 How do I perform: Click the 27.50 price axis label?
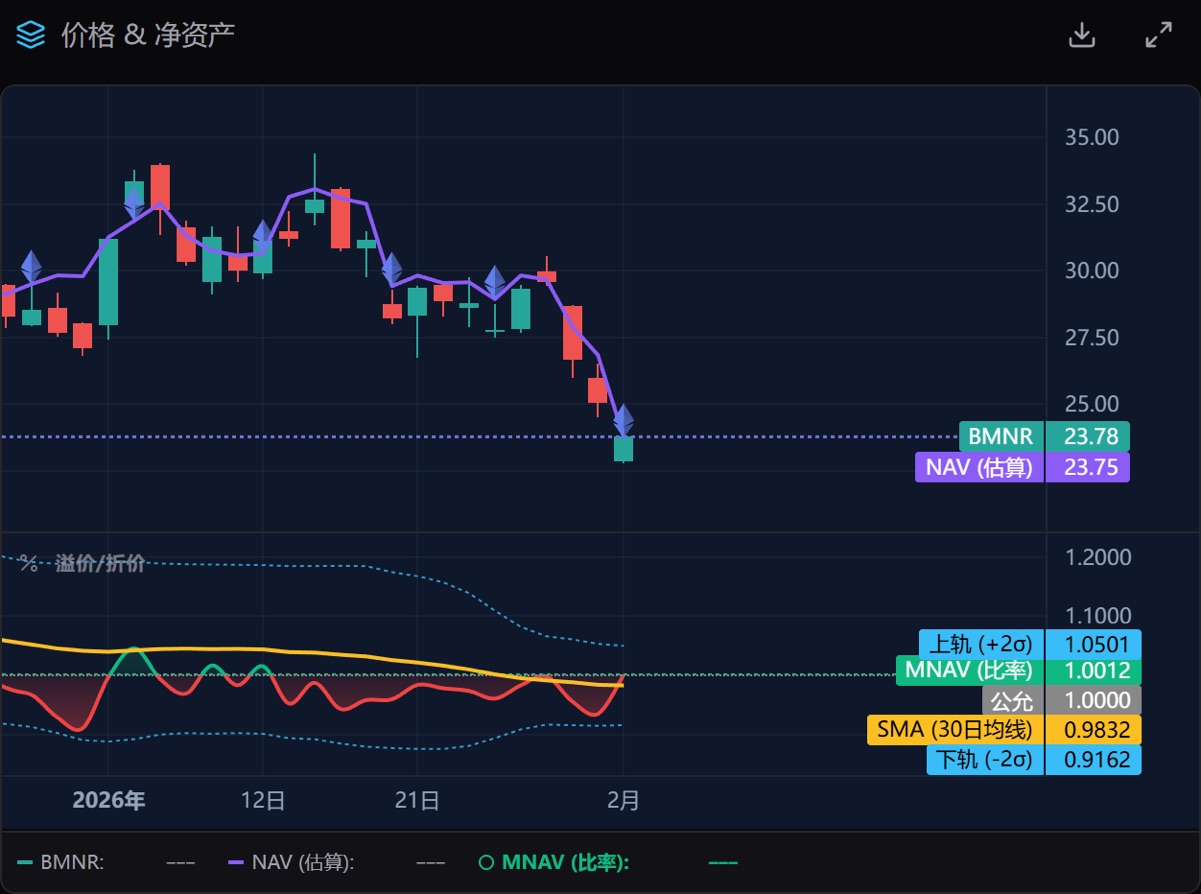coord(1090,337)
